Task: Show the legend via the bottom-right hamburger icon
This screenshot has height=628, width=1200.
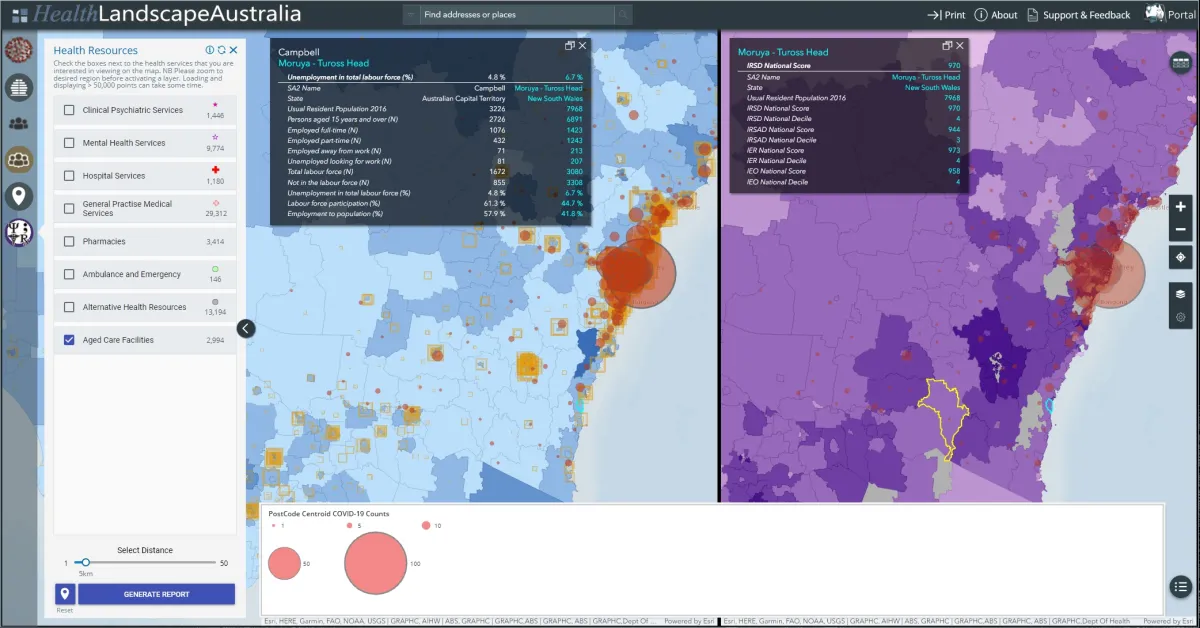Action: click(x=1181, y=587)
